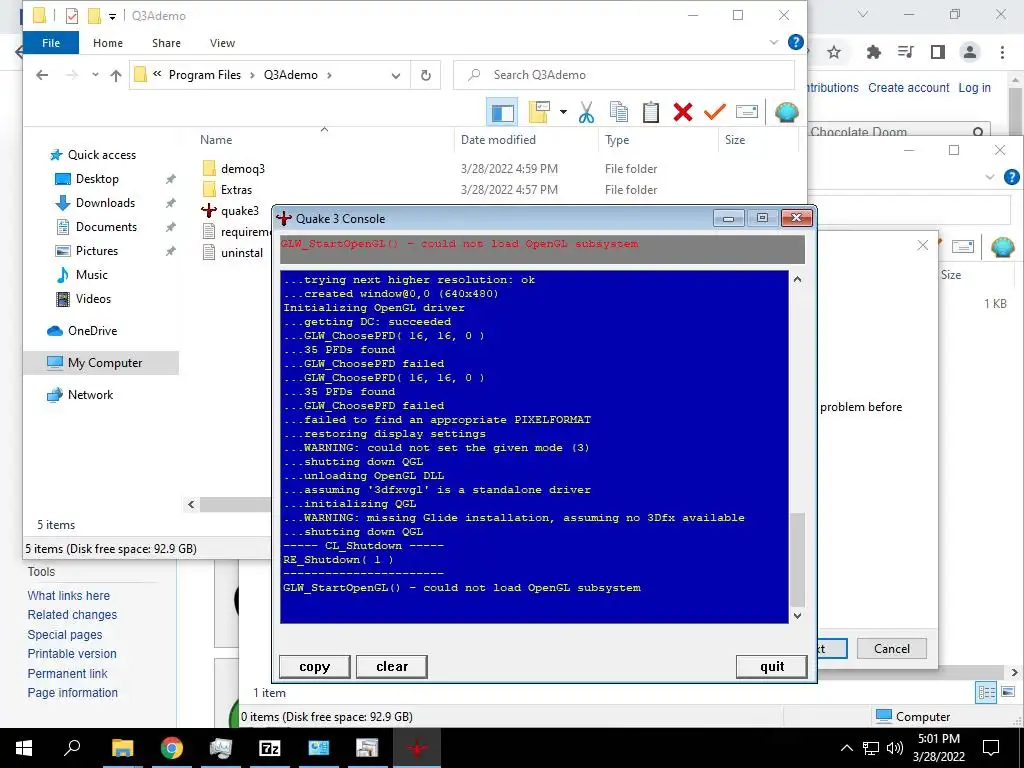Viewport: 1024px width, 768px height.
Task: Click the Log in link in Chrome
Action: click(974, 88)
